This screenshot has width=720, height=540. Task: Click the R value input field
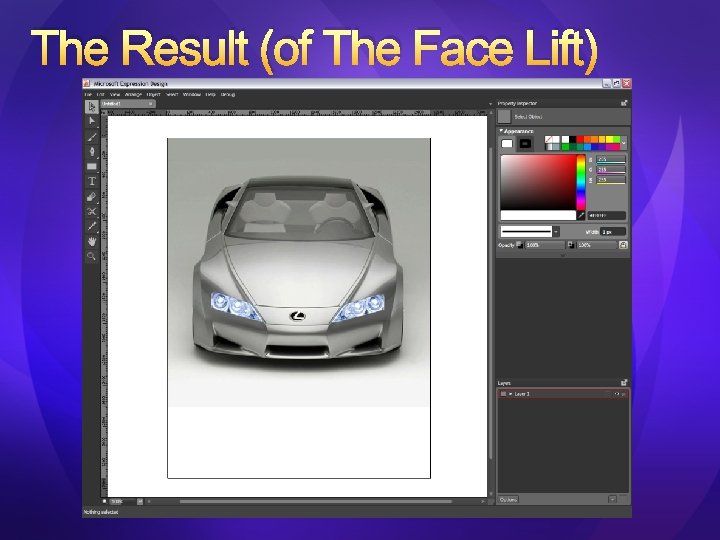[x=611, y=159]
